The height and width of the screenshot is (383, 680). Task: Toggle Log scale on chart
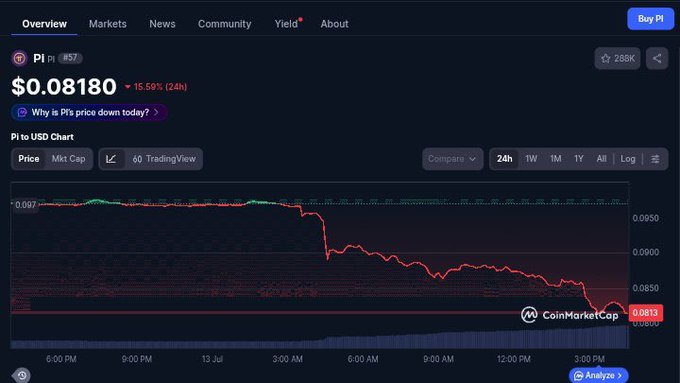[x=628, y=159]
